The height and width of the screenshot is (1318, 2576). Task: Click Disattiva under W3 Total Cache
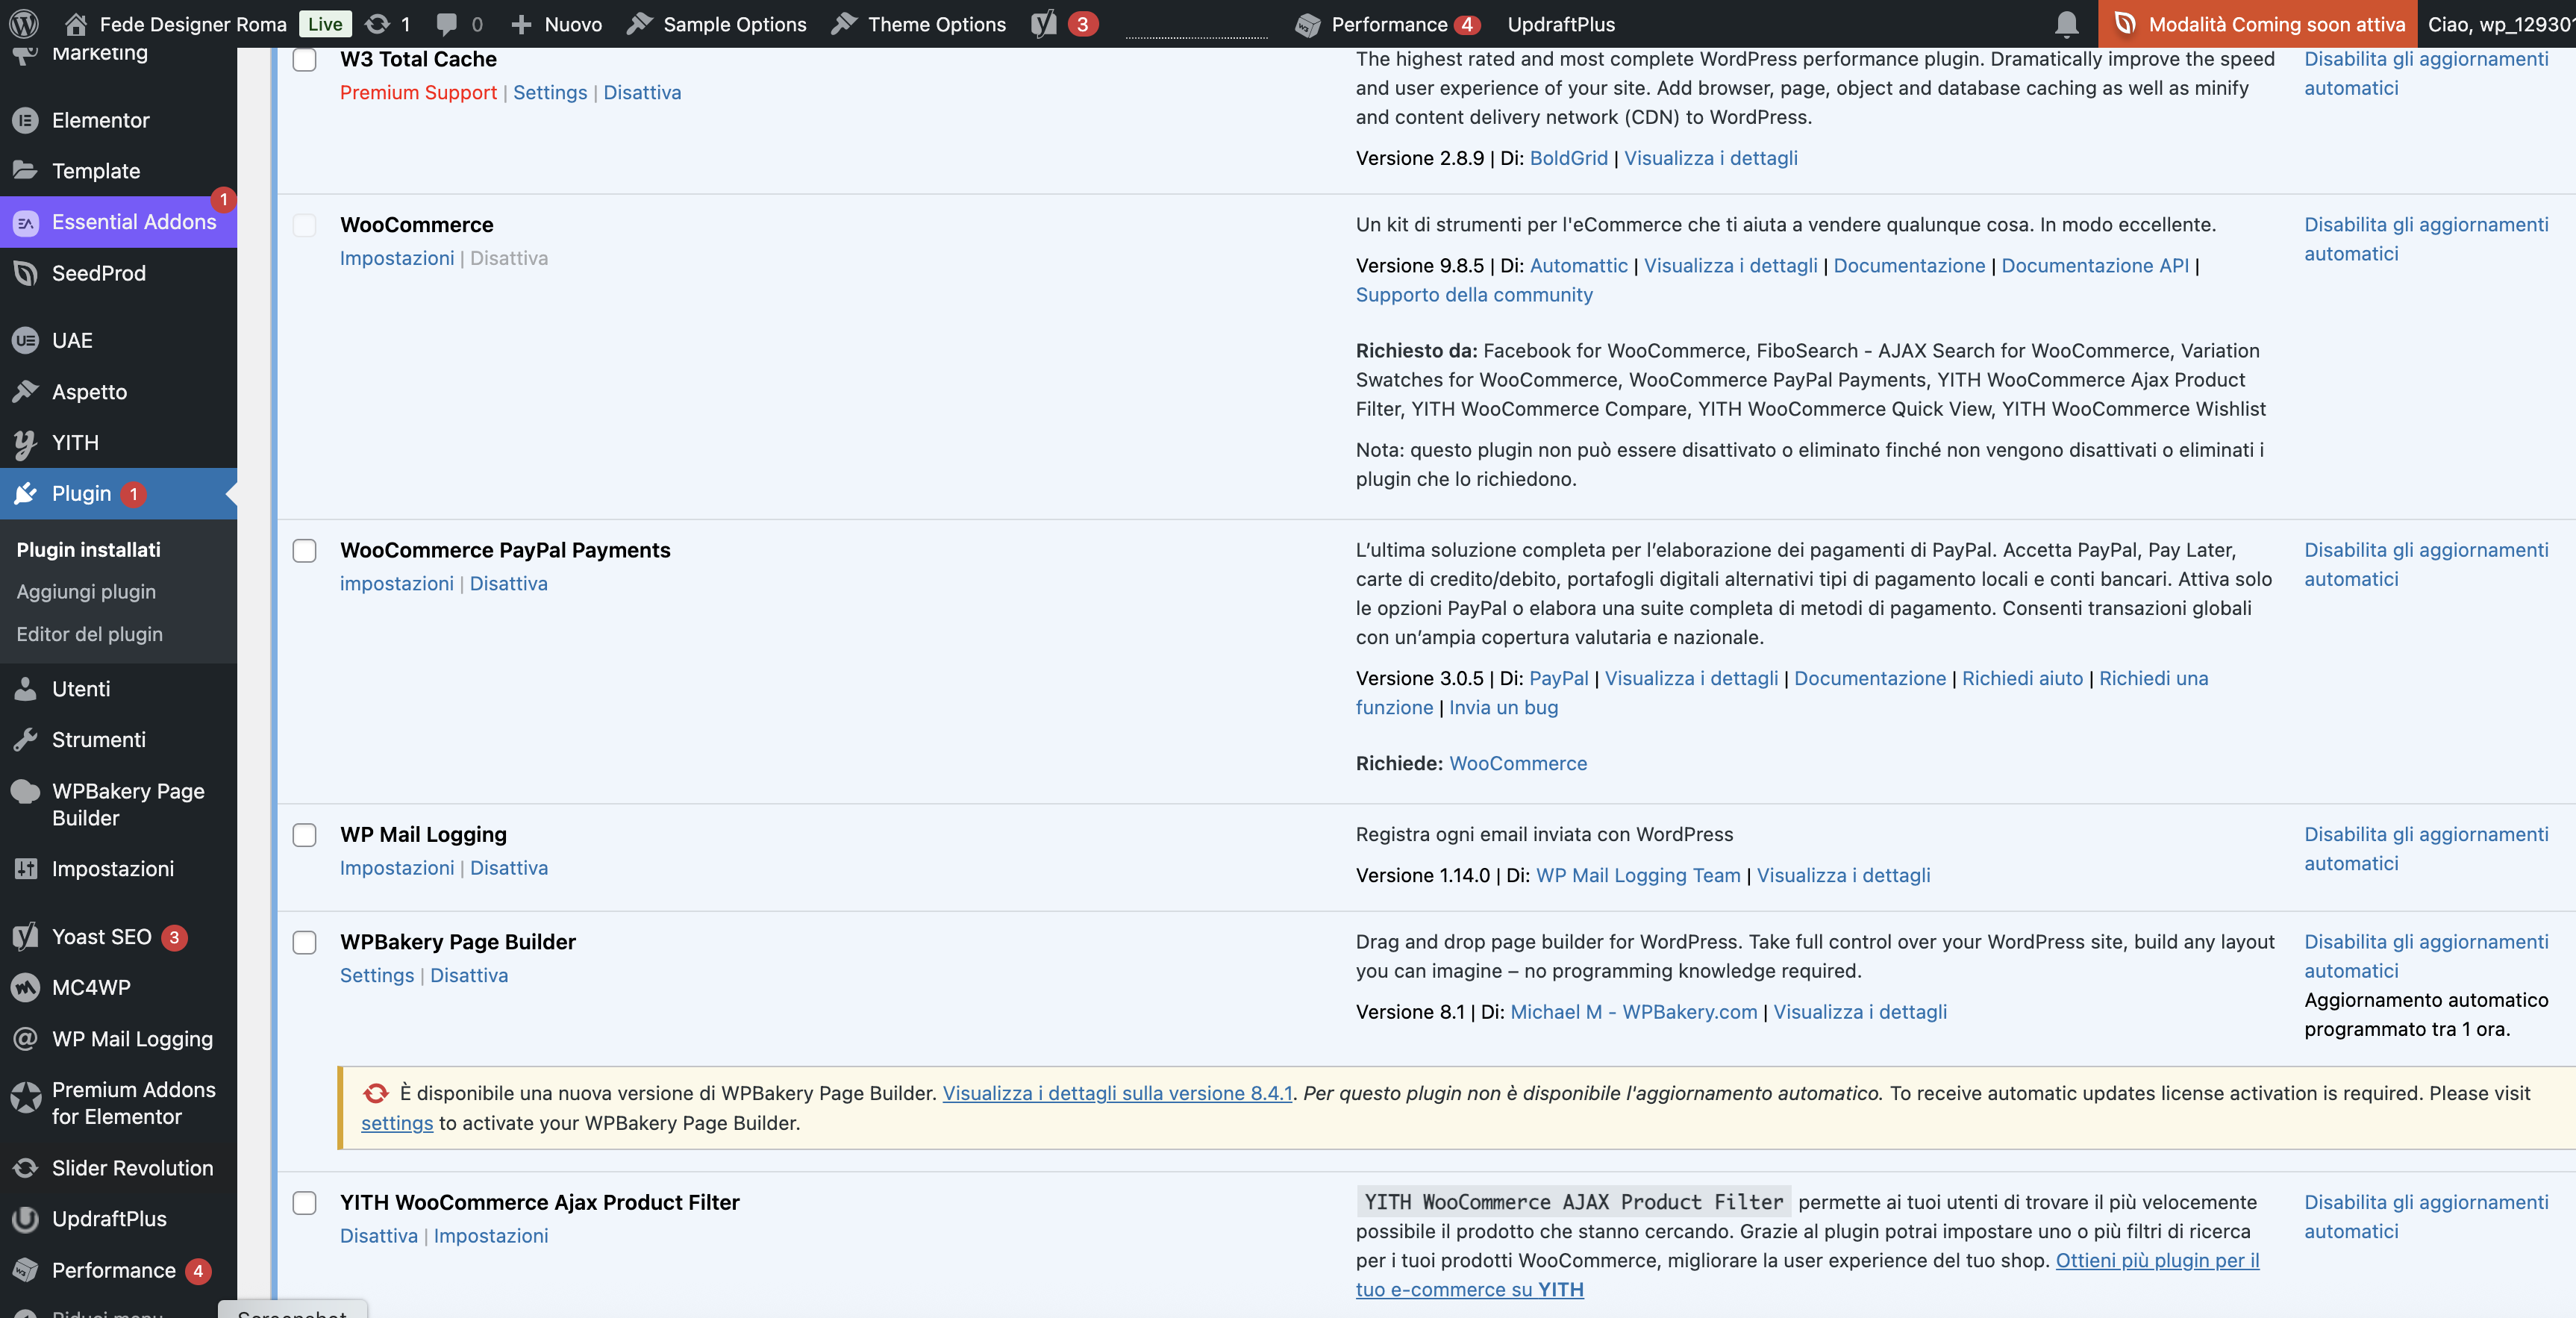(642, 92)
